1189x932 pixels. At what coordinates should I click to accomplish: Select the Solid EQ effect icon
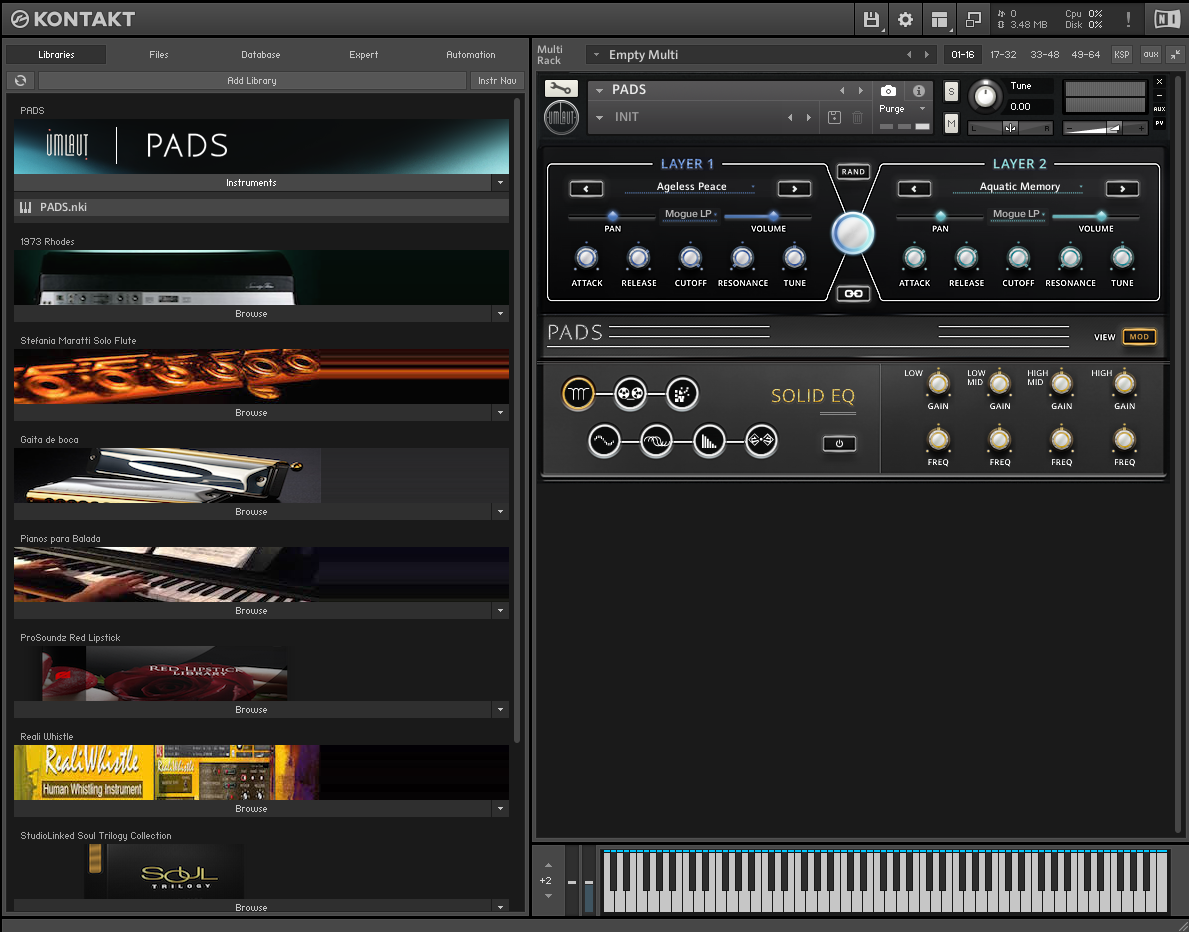(578, 394)
